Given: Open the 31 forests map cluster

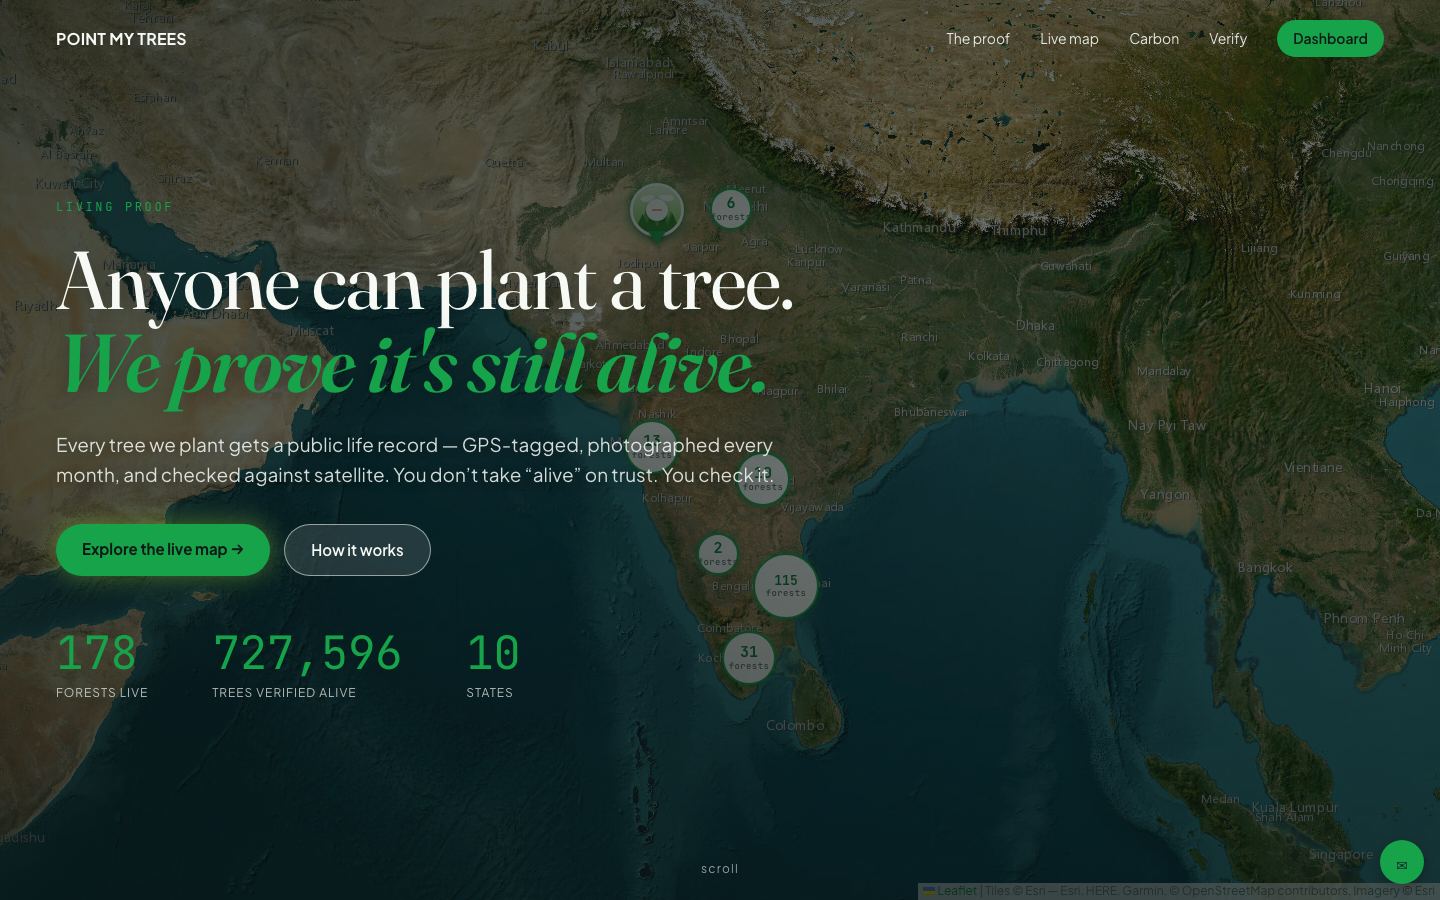Looking at the screenshot, I should coord(748,658).
